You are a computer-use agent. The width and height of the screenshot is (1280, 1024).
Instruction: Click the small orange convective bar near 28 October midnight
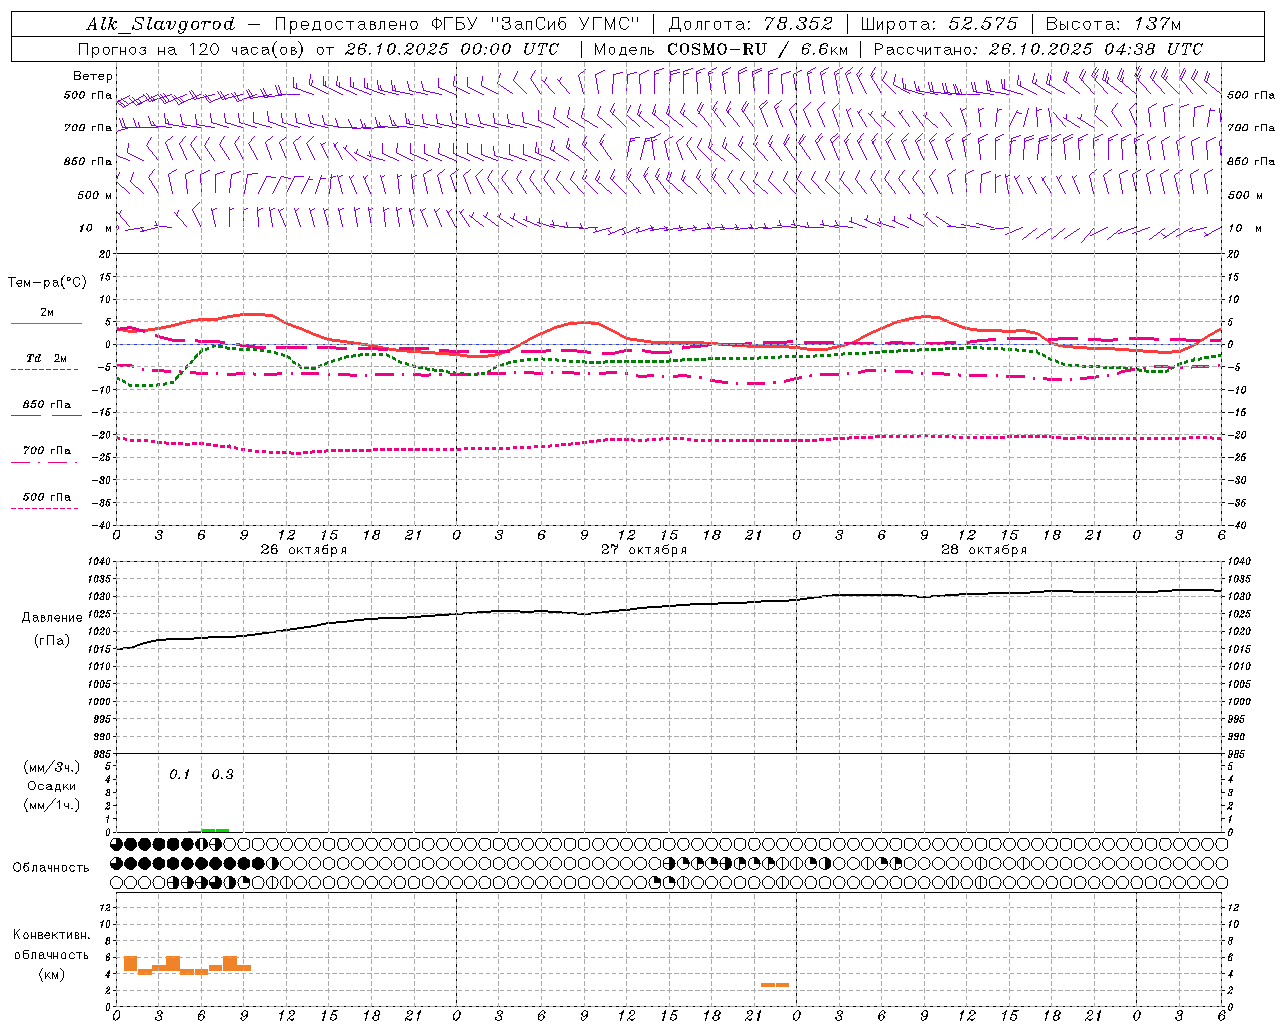[x=774, y=985]
